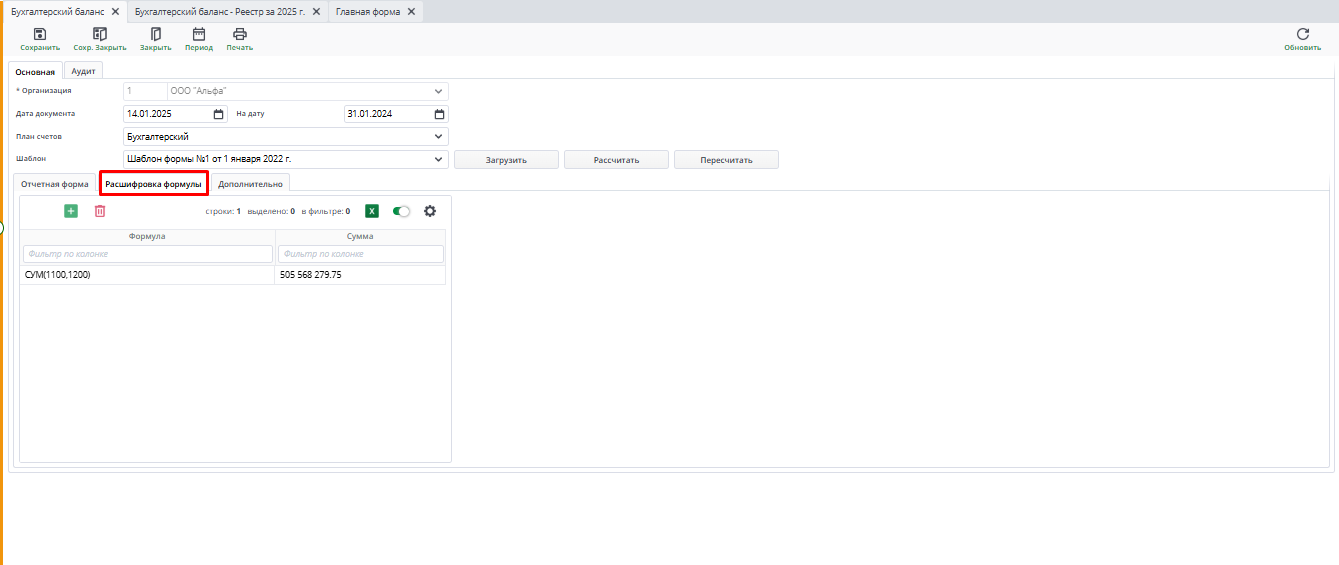1339x565 pixels.
Task: Expand the План счетов dropdown
Action: click(439, 136)
